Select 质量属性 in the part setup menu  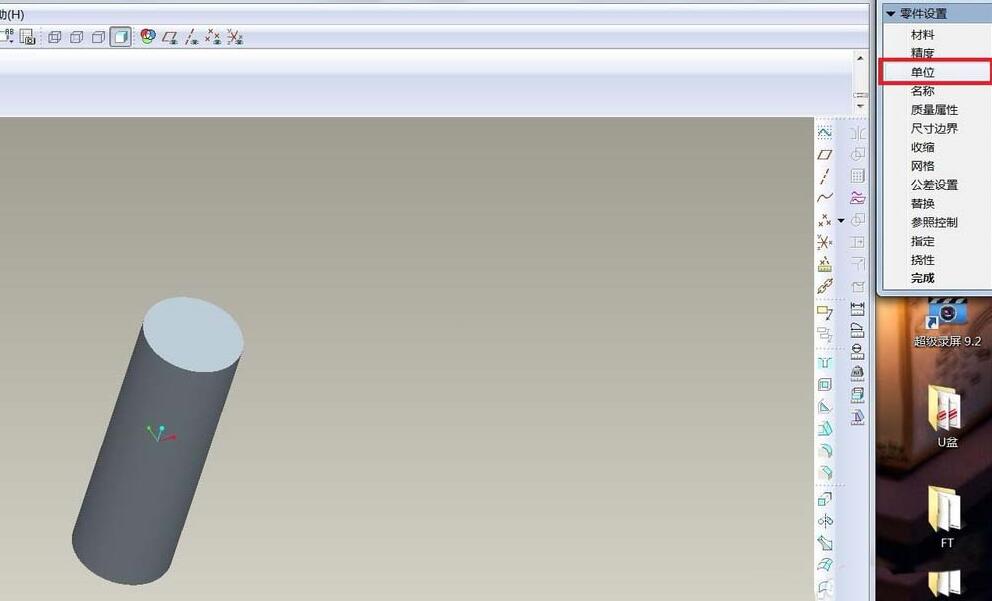pyautogui.click(x=934, y=110)
